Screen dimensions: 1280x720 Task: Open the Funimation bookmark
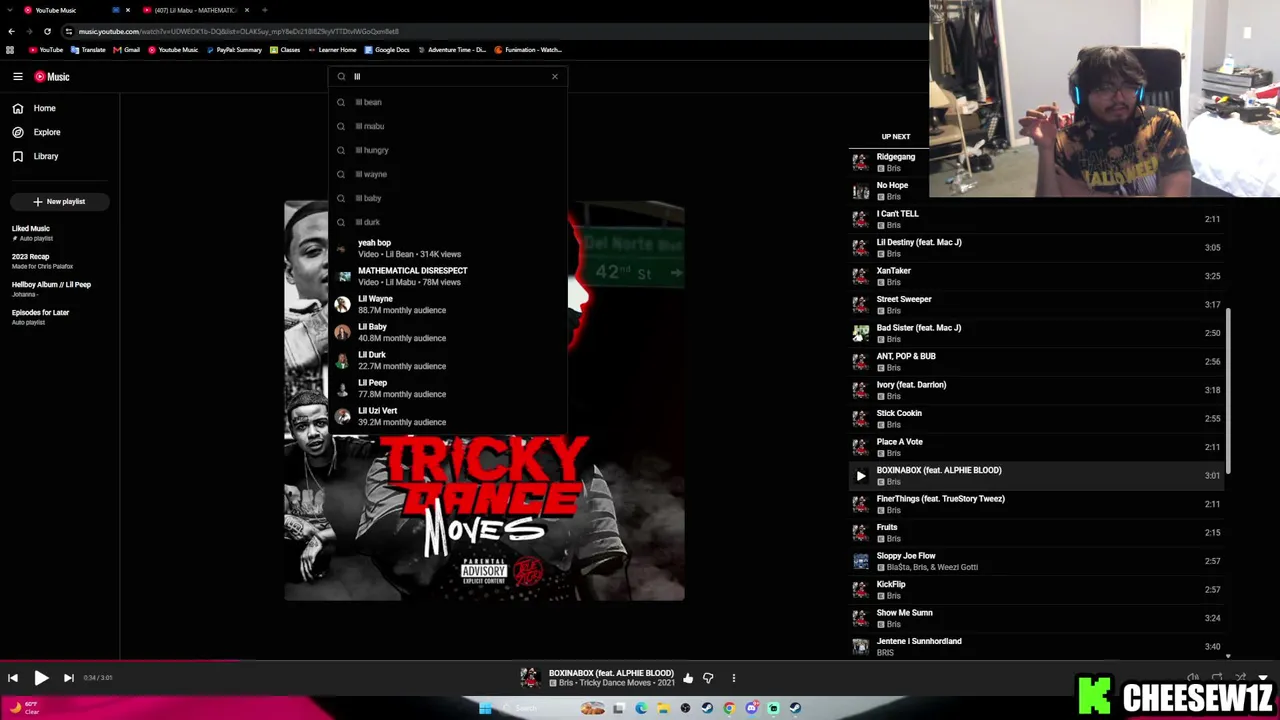point(527,50)
